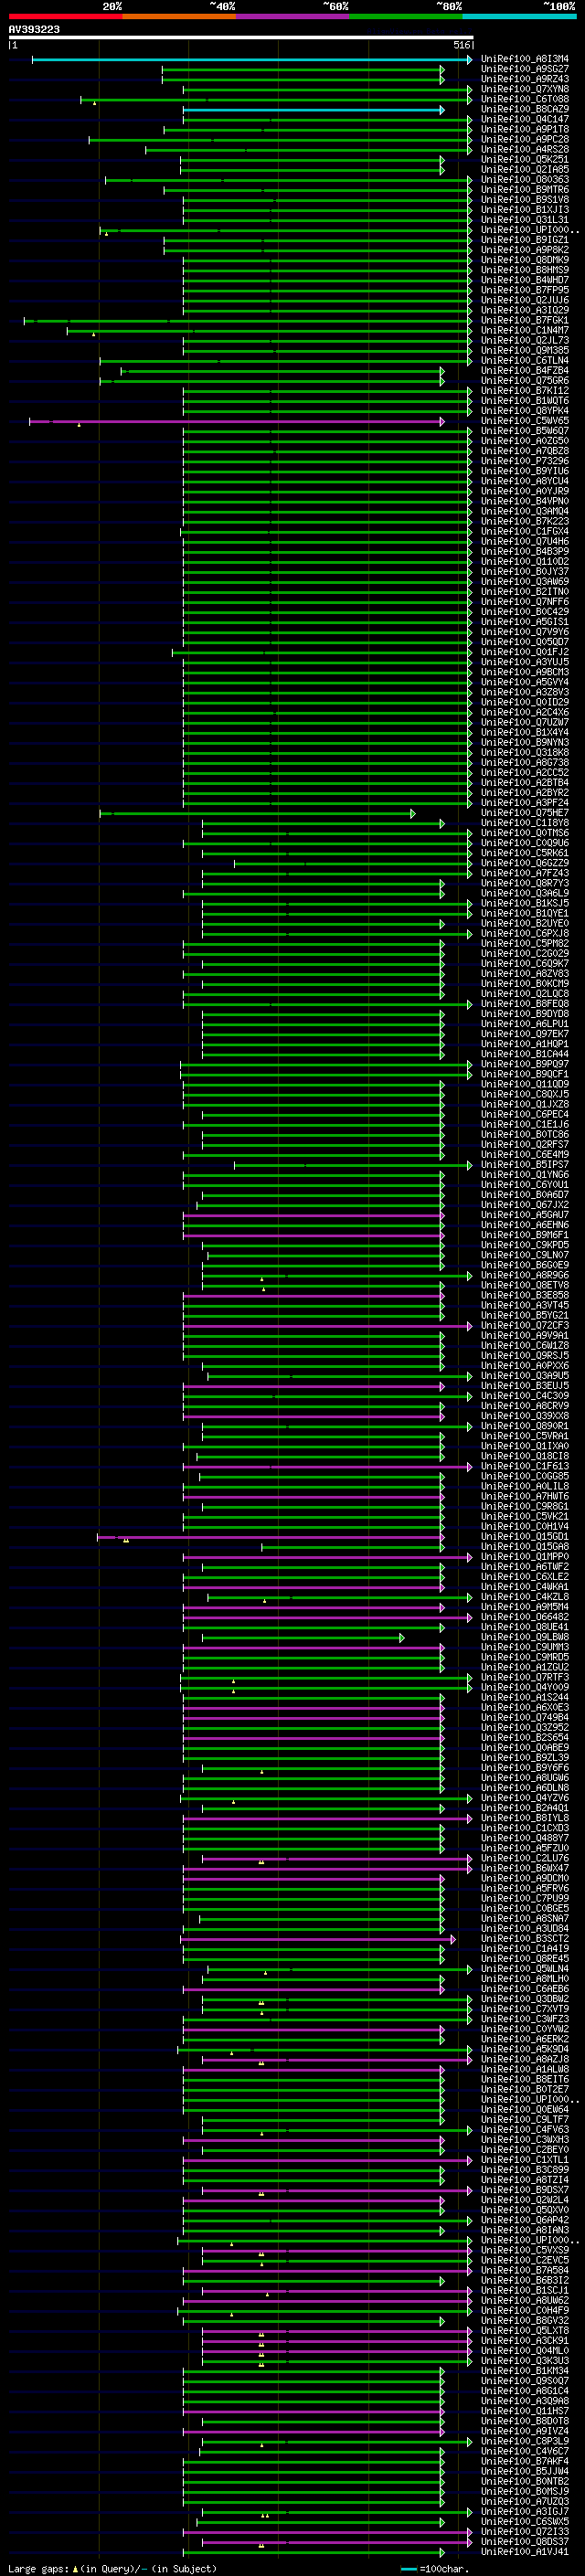Select hit name UniRef100_C8P3L9

[525, 2441]
